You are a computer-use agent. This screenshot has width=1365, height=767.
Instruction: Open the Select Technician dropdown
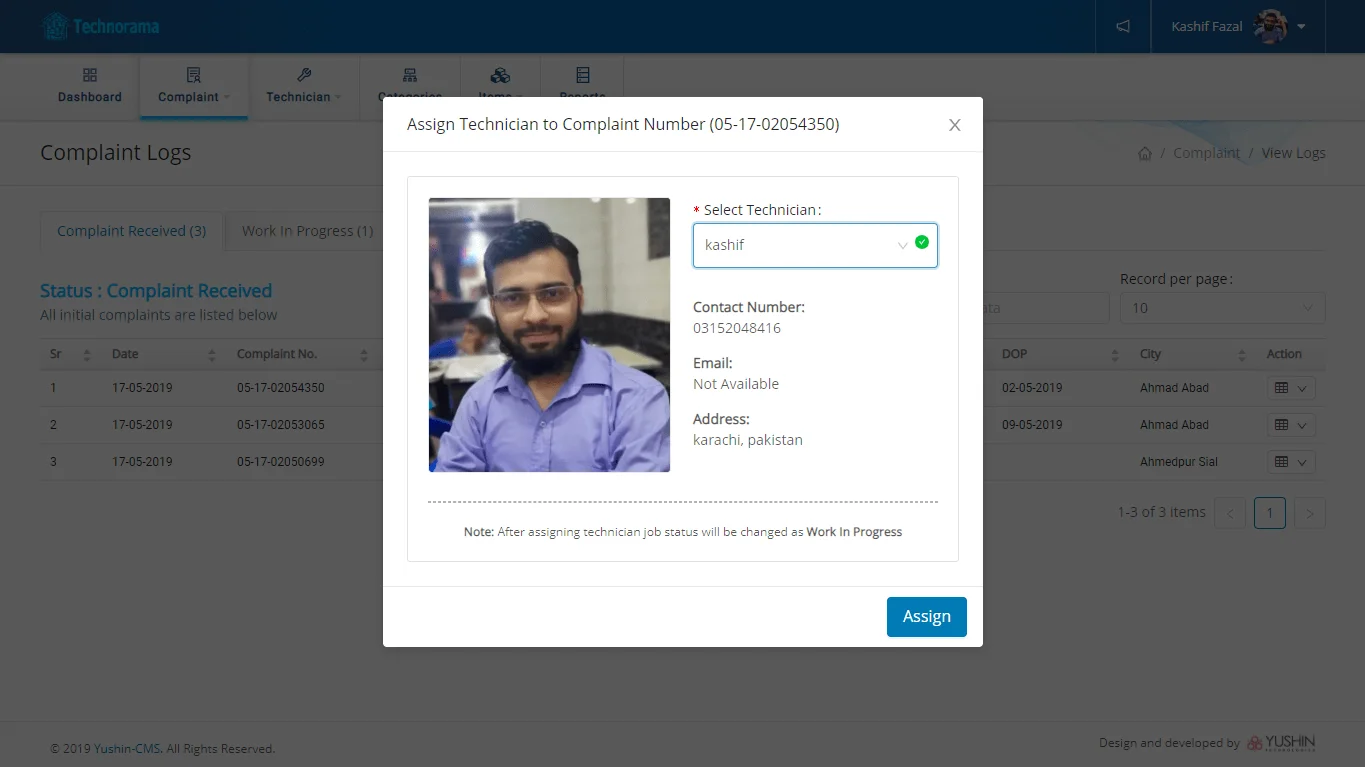pyautogui.click(x=814, y=245)
